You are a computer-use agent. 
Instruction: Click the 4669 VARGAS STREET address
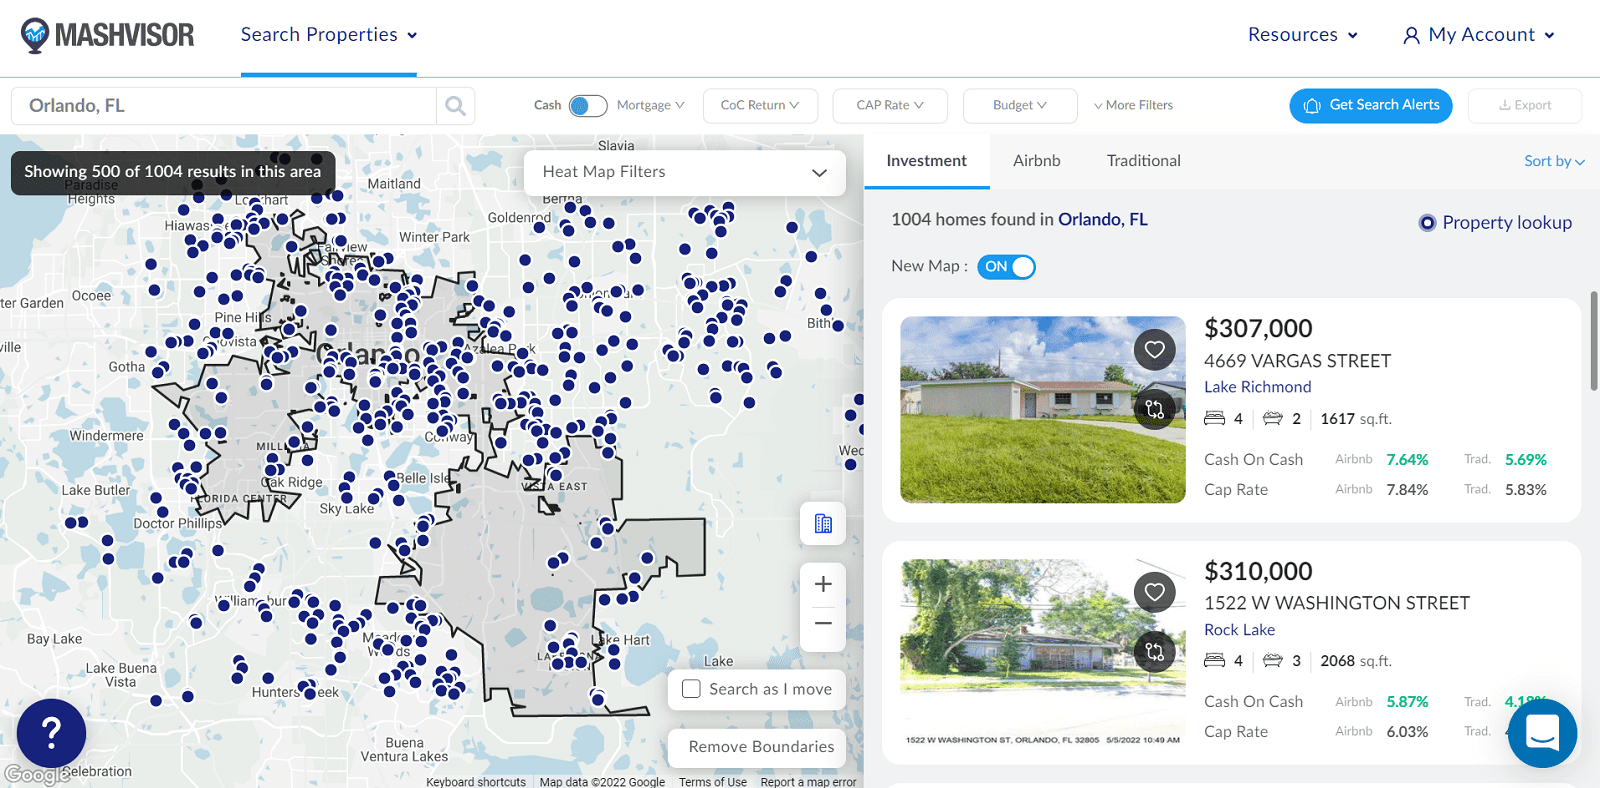point(1297,361)
